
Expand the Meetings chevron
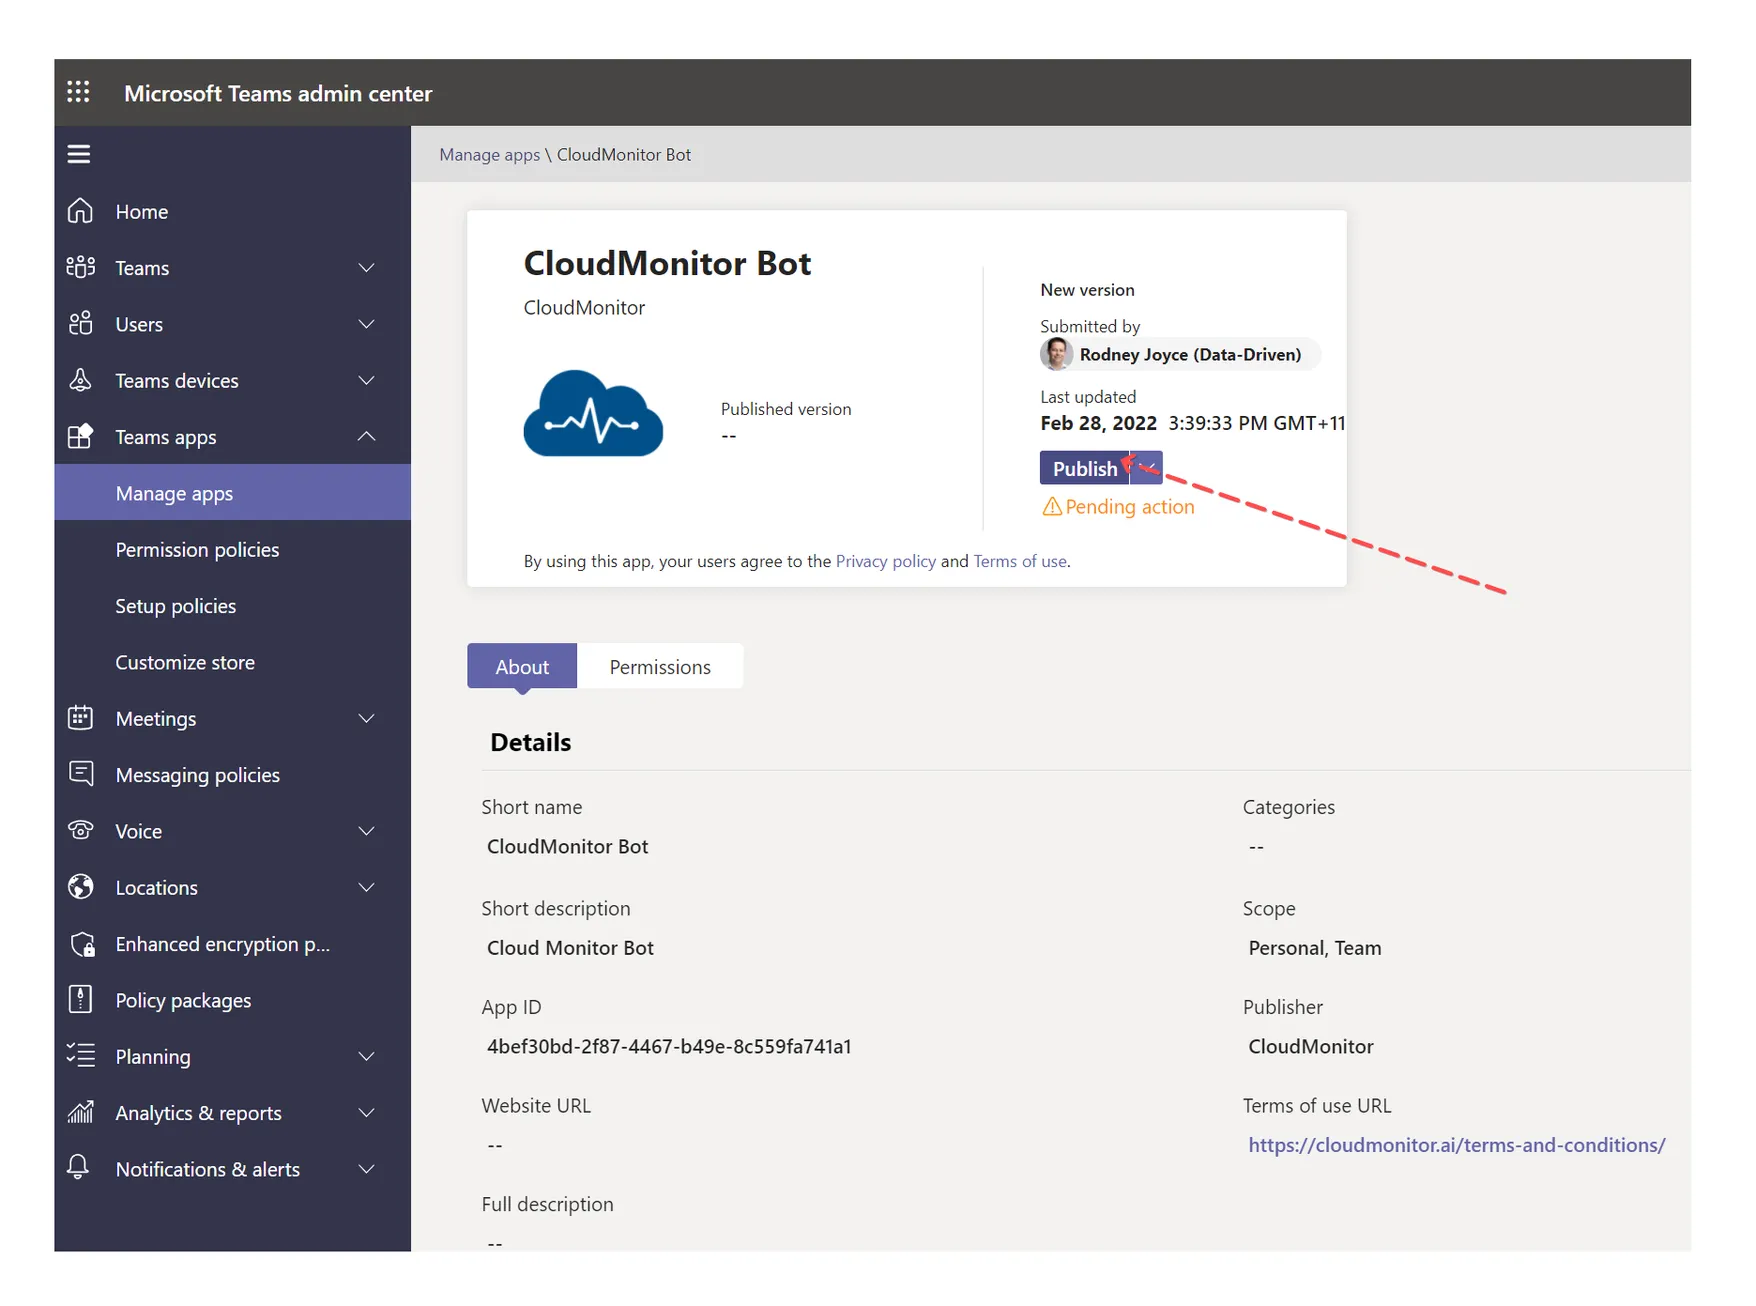(367, 719)
